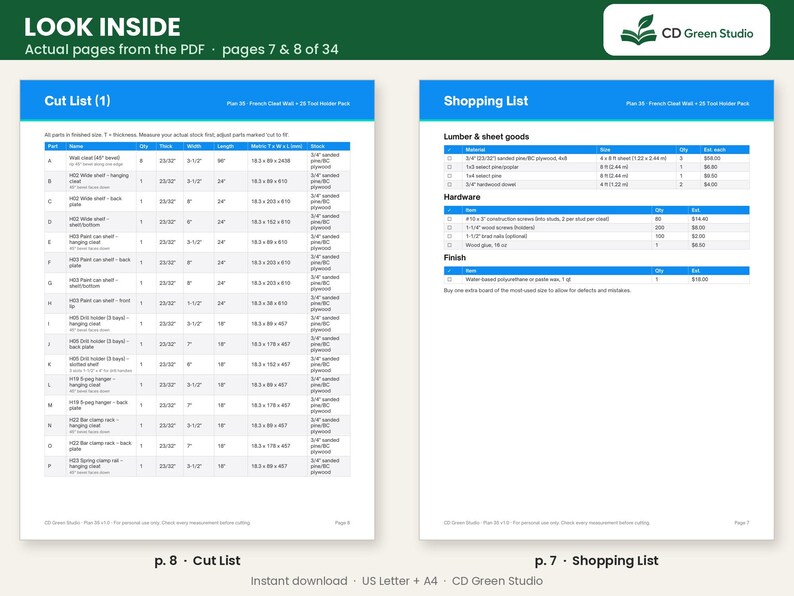The height and width of the screenshot is (596, 794).
Task: Click '4 x 8 ft sheet (1.22 x 2.44 m)' size cell
Action: (x=633, y=158)
